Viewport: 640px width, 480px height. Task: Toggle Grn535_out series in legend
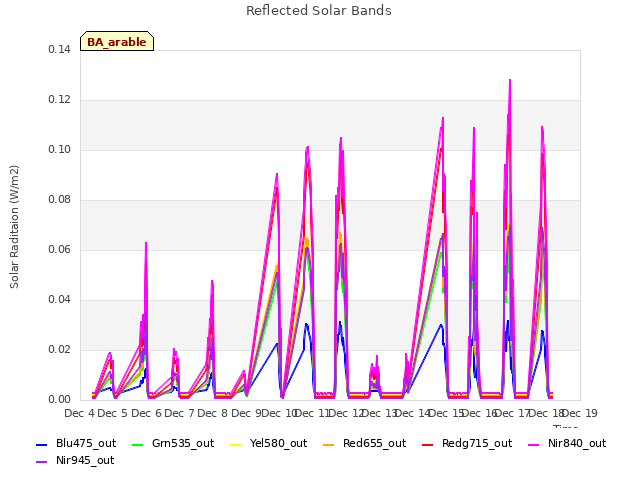pyautogui.click(x=173, y=444)
